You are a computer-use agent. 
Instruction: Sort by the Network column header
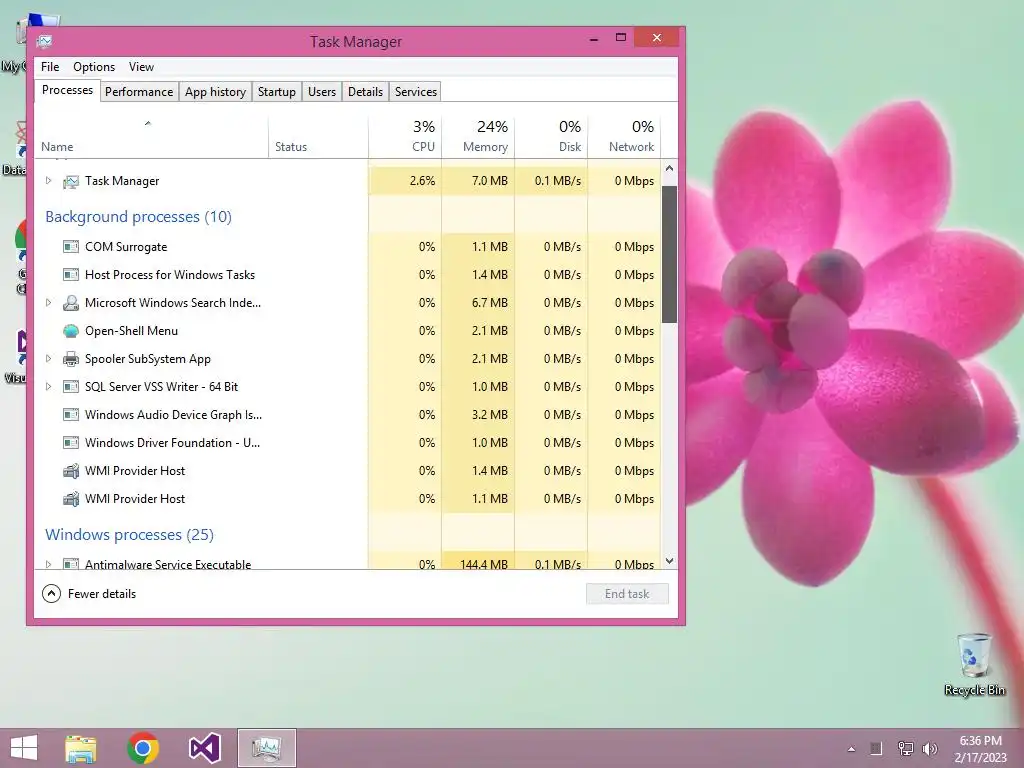pyautogui.click(x=624, y=137)
